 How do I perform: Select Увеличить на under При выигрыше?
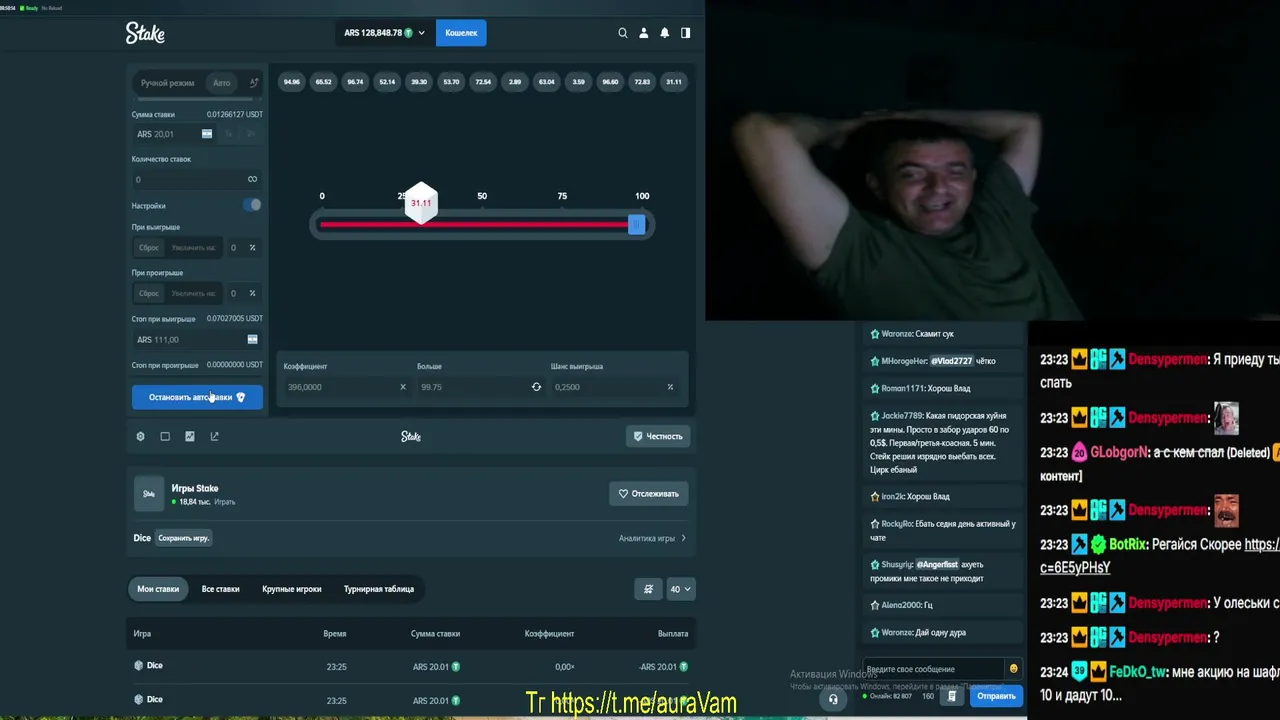[193, 248]
